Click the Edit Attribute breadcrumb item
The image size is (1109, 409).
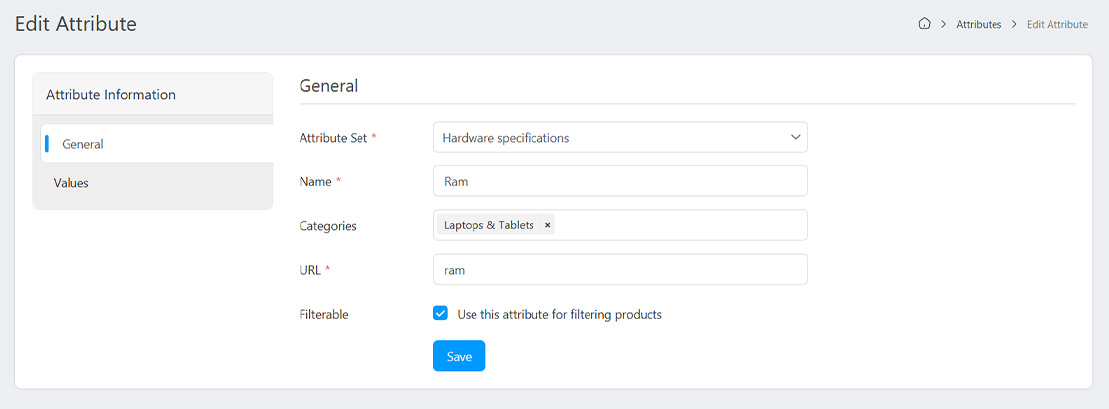point(1057,24)
